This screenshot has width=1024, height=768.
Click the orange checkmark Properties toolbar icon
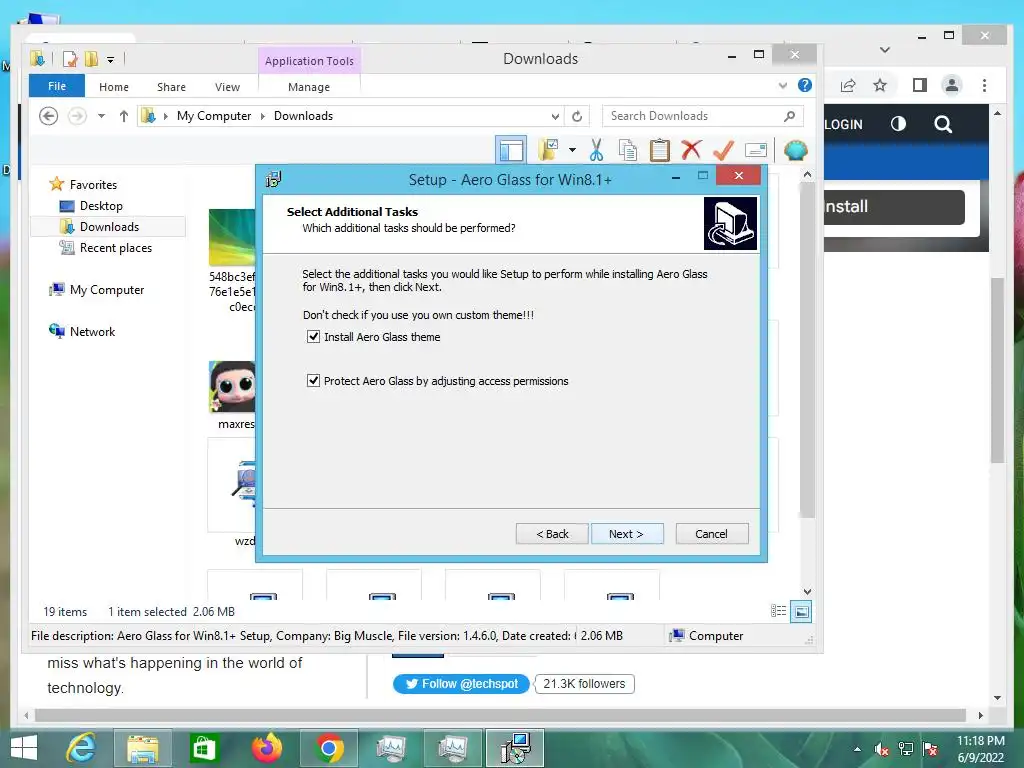723,150
